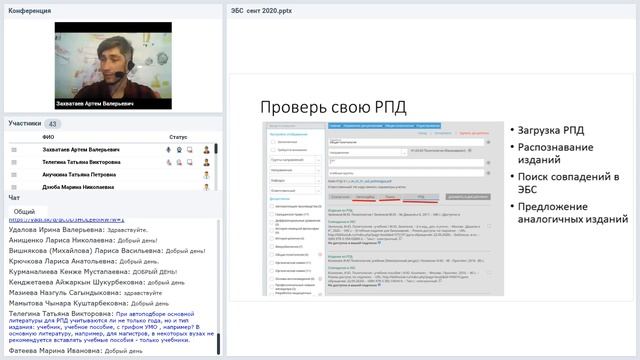Click the ФИО column header
640x360 pixels.
click(48, 137)
